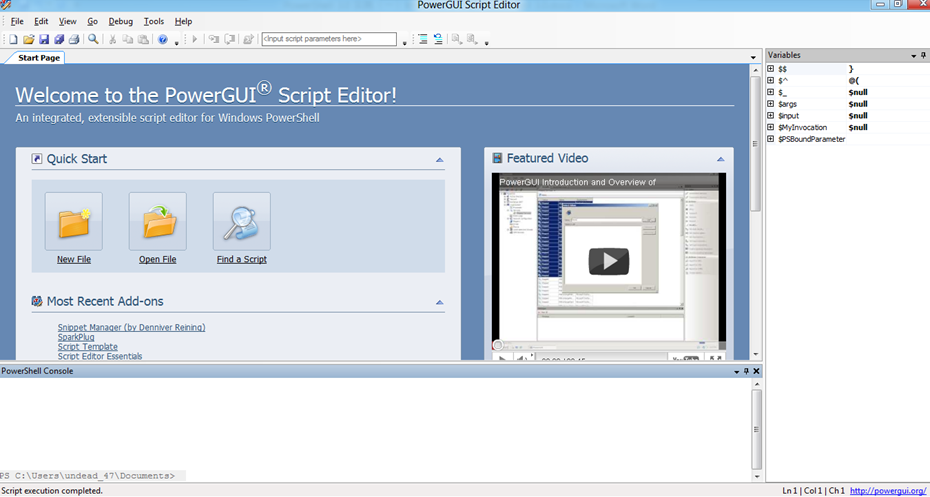The width and height of the screenshot is (930, 497).
Task: Open the File menu
Action: [x=17, y=21]
